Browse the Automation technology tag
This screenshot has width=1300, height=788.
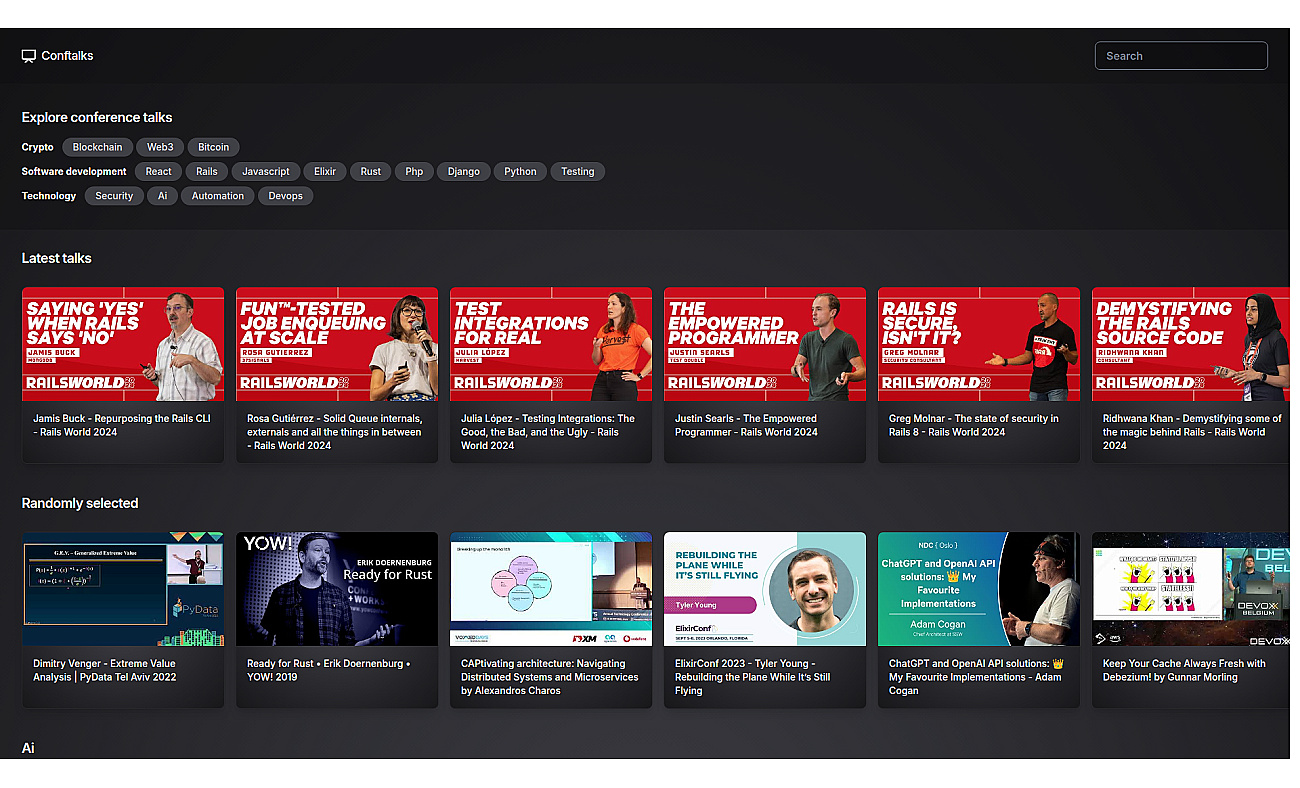(218, 196)
